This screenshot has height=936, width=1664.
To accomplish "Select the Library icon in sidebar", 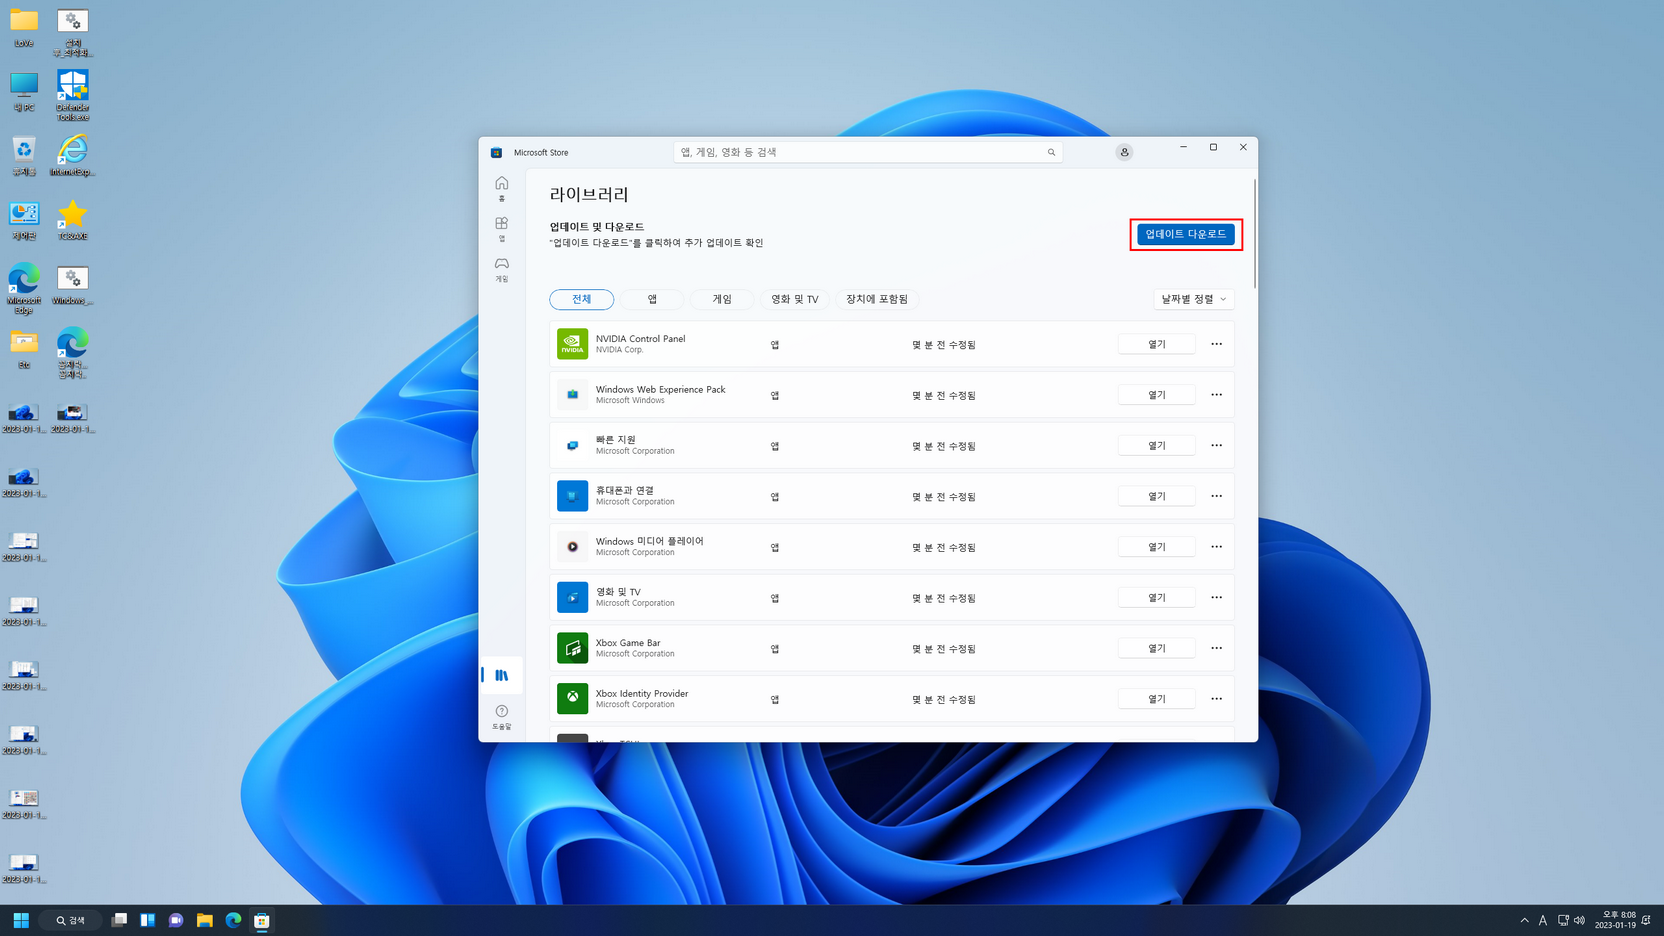I will (502, 675).
